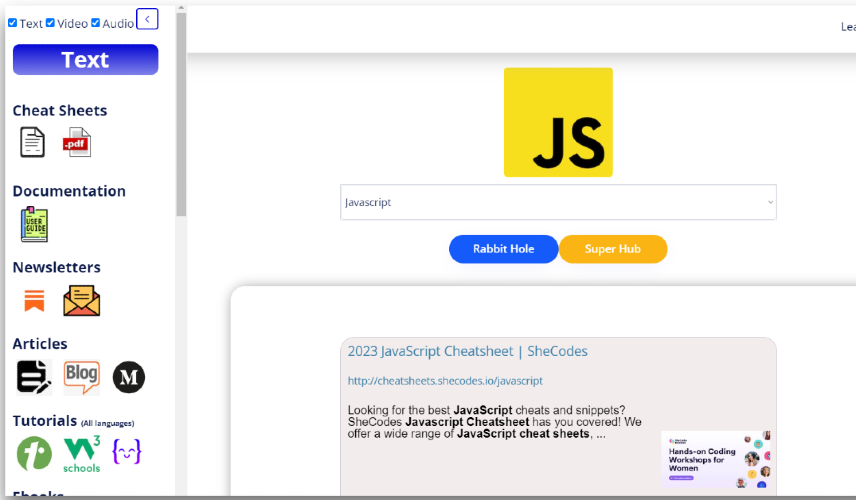Click the Newsletters heading
Image resolution: width=856 pixels, height=500 pixels.
57,267
